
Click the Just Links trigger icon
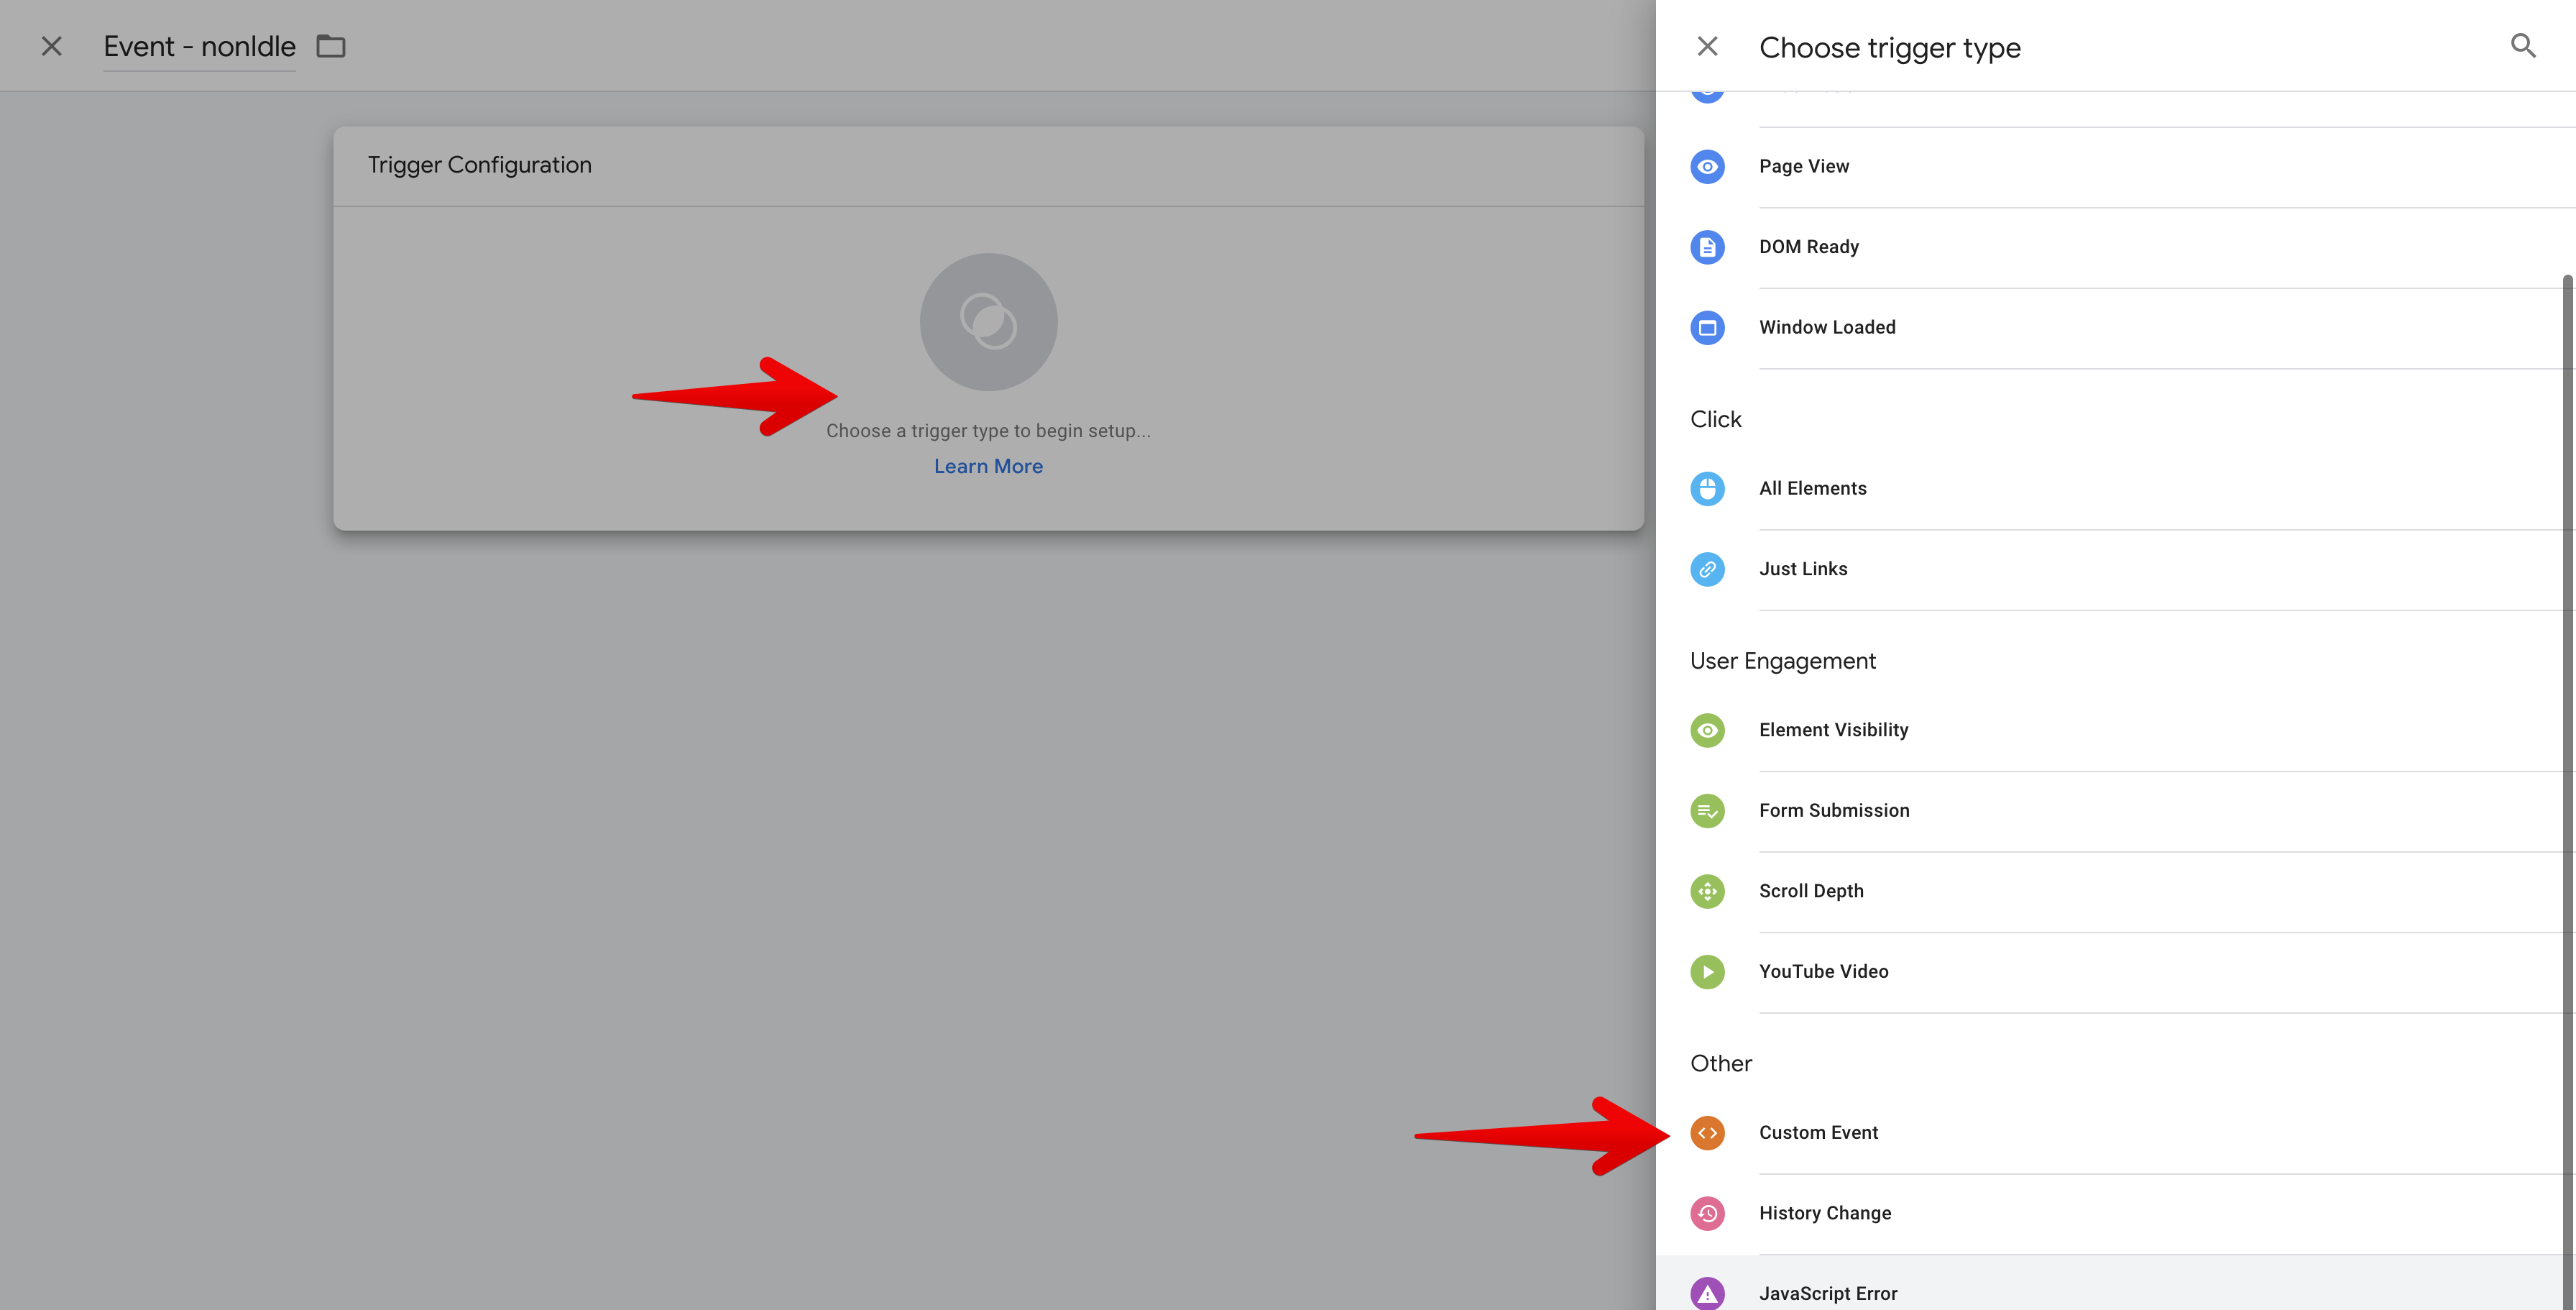1707,569
